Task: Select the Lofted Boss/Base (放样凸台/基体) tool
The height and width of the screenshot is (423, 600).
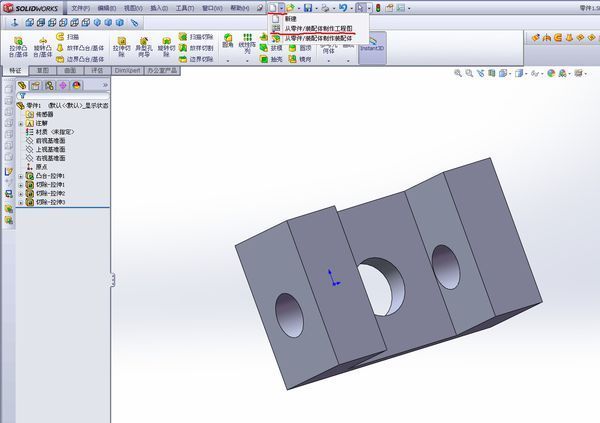Action: (x=80, y=48)
